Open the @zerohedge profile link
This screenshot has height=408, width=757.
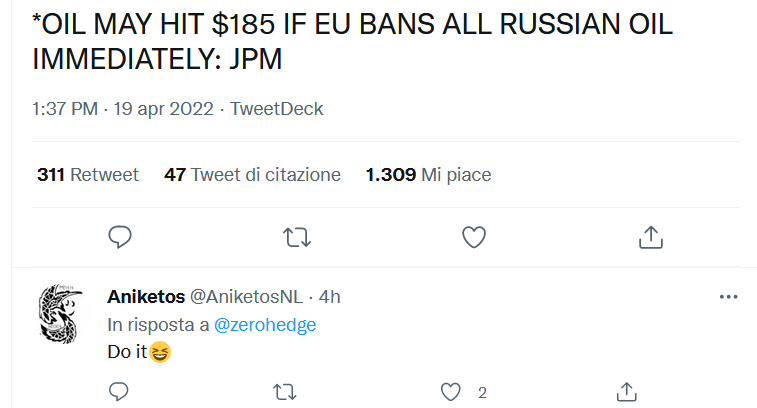(265, 325)
